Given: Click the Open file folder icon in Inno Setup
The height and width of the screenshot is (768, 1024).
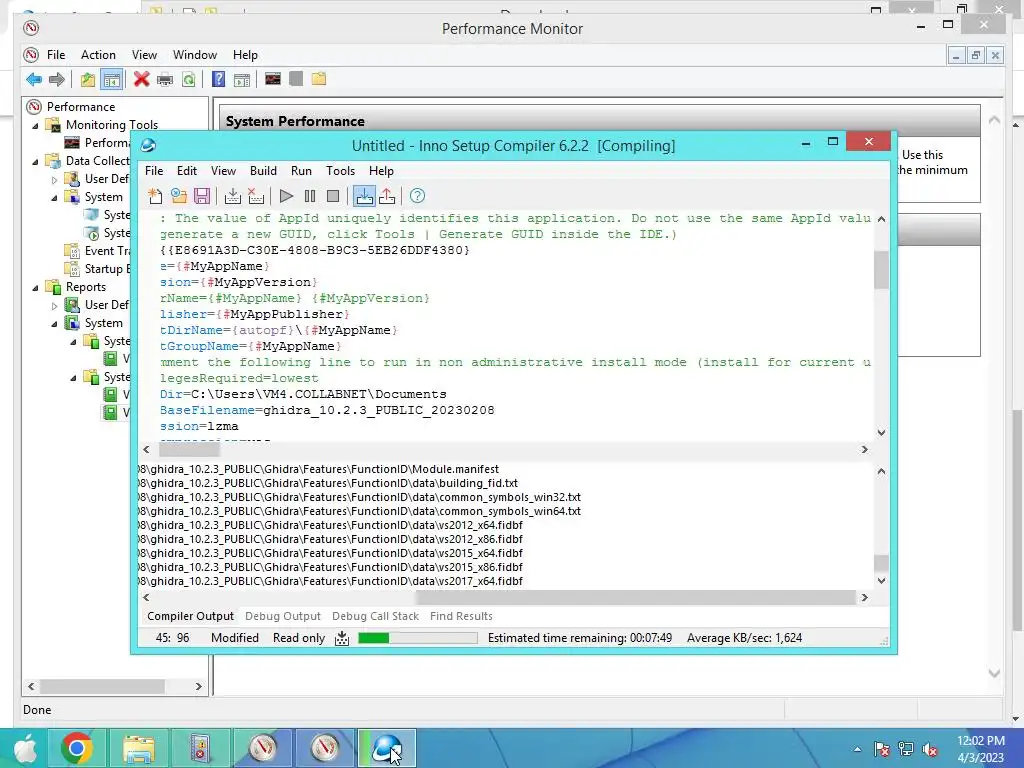Looking at the screenshot, I should [179, 196].
